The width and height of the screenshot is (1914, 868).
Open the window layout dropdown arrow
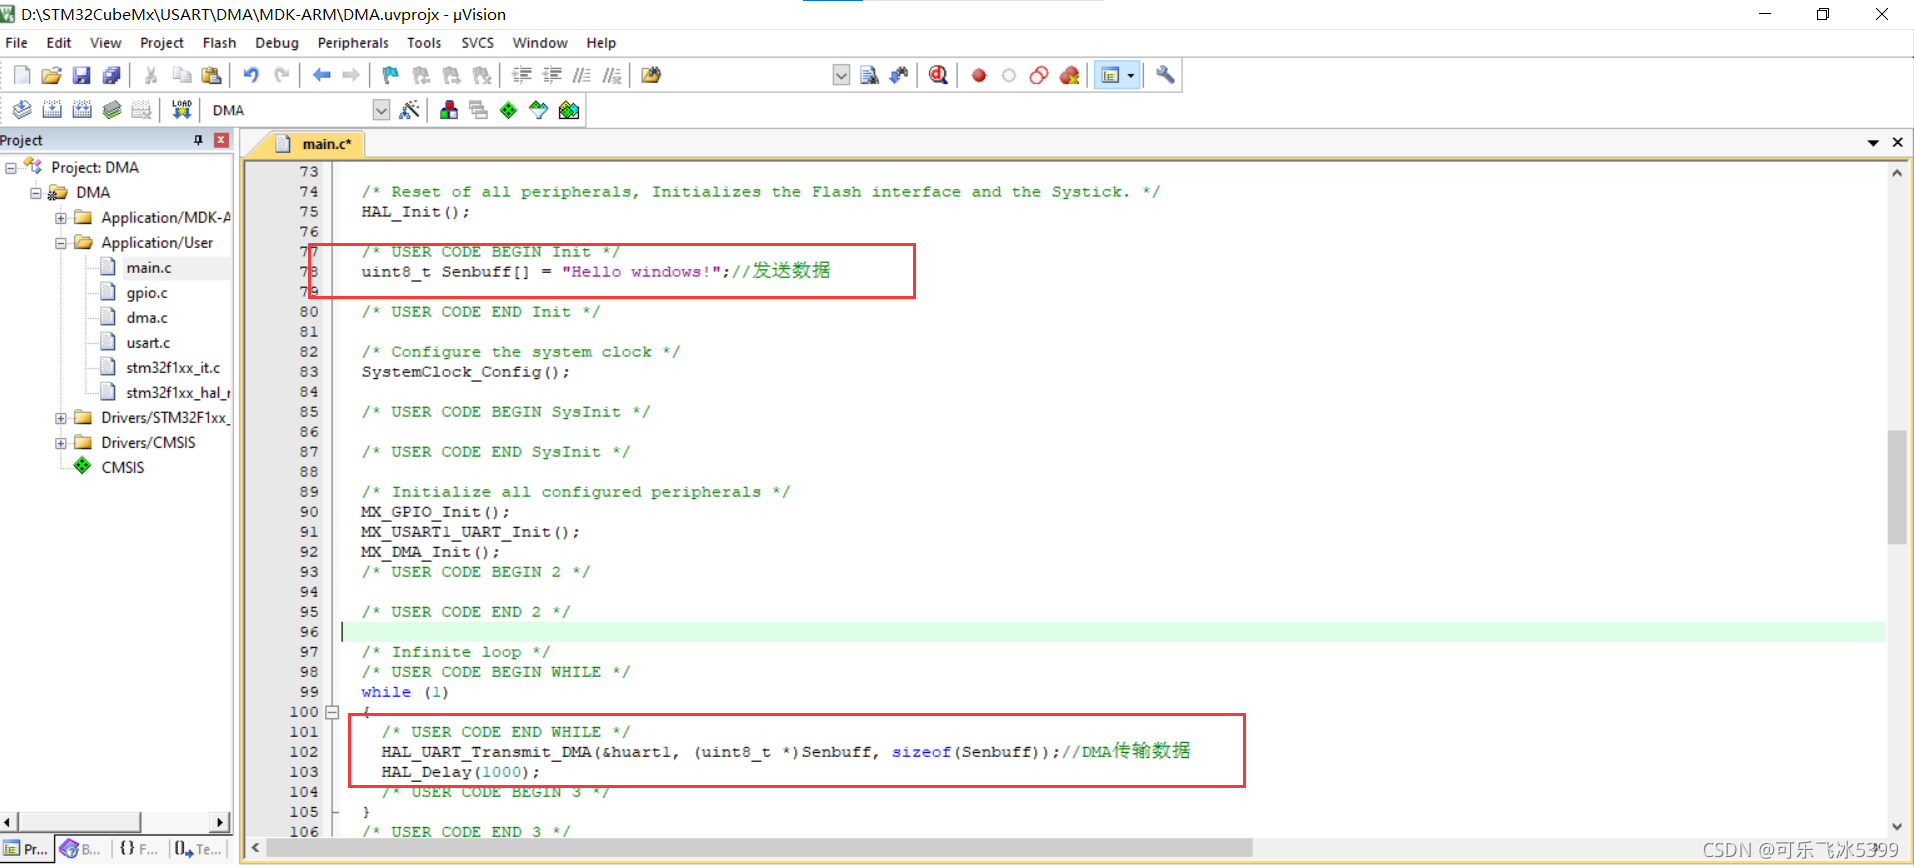(1131, 75)
